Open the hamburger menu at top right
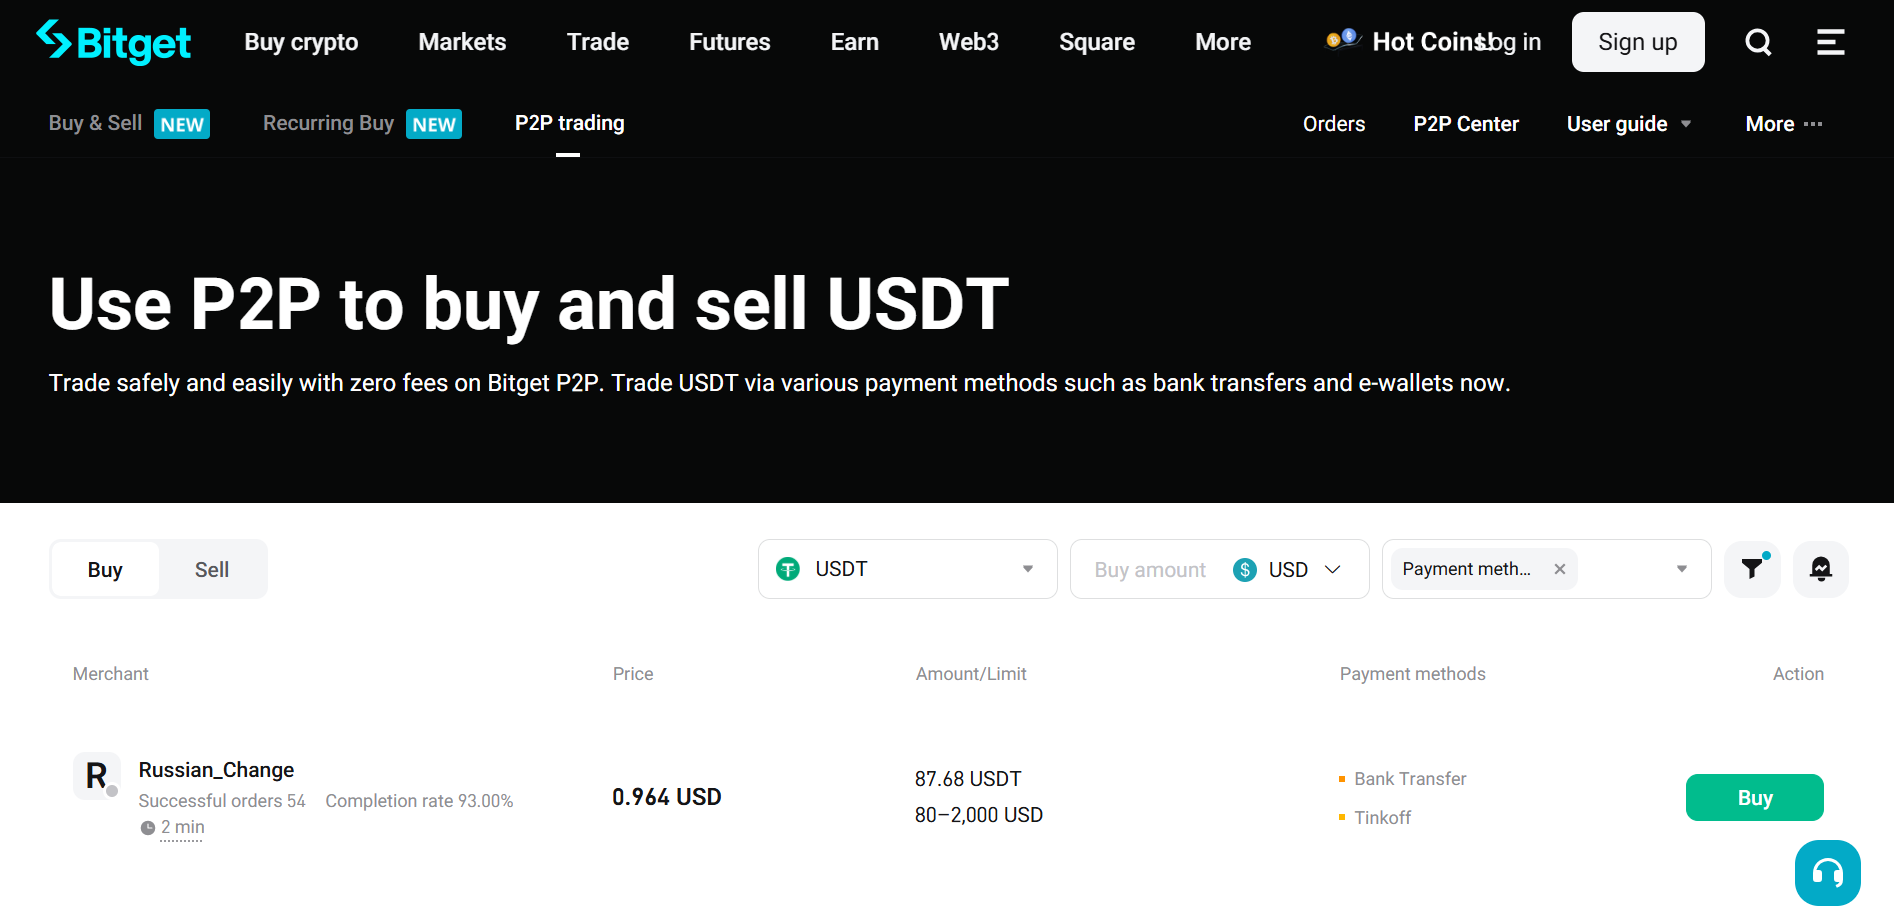 (x=1830, y=42)
